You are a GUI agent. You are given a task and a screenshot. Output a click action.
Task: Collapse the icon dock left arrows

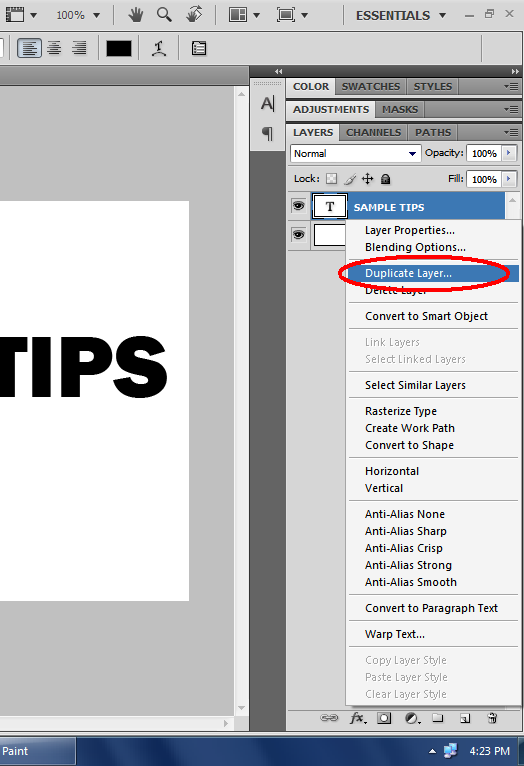pos(278,71)
